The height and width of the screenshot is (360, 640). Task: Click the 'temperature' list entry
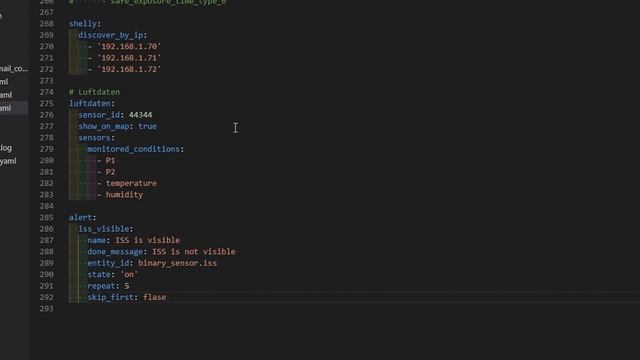tap(131, 183)
